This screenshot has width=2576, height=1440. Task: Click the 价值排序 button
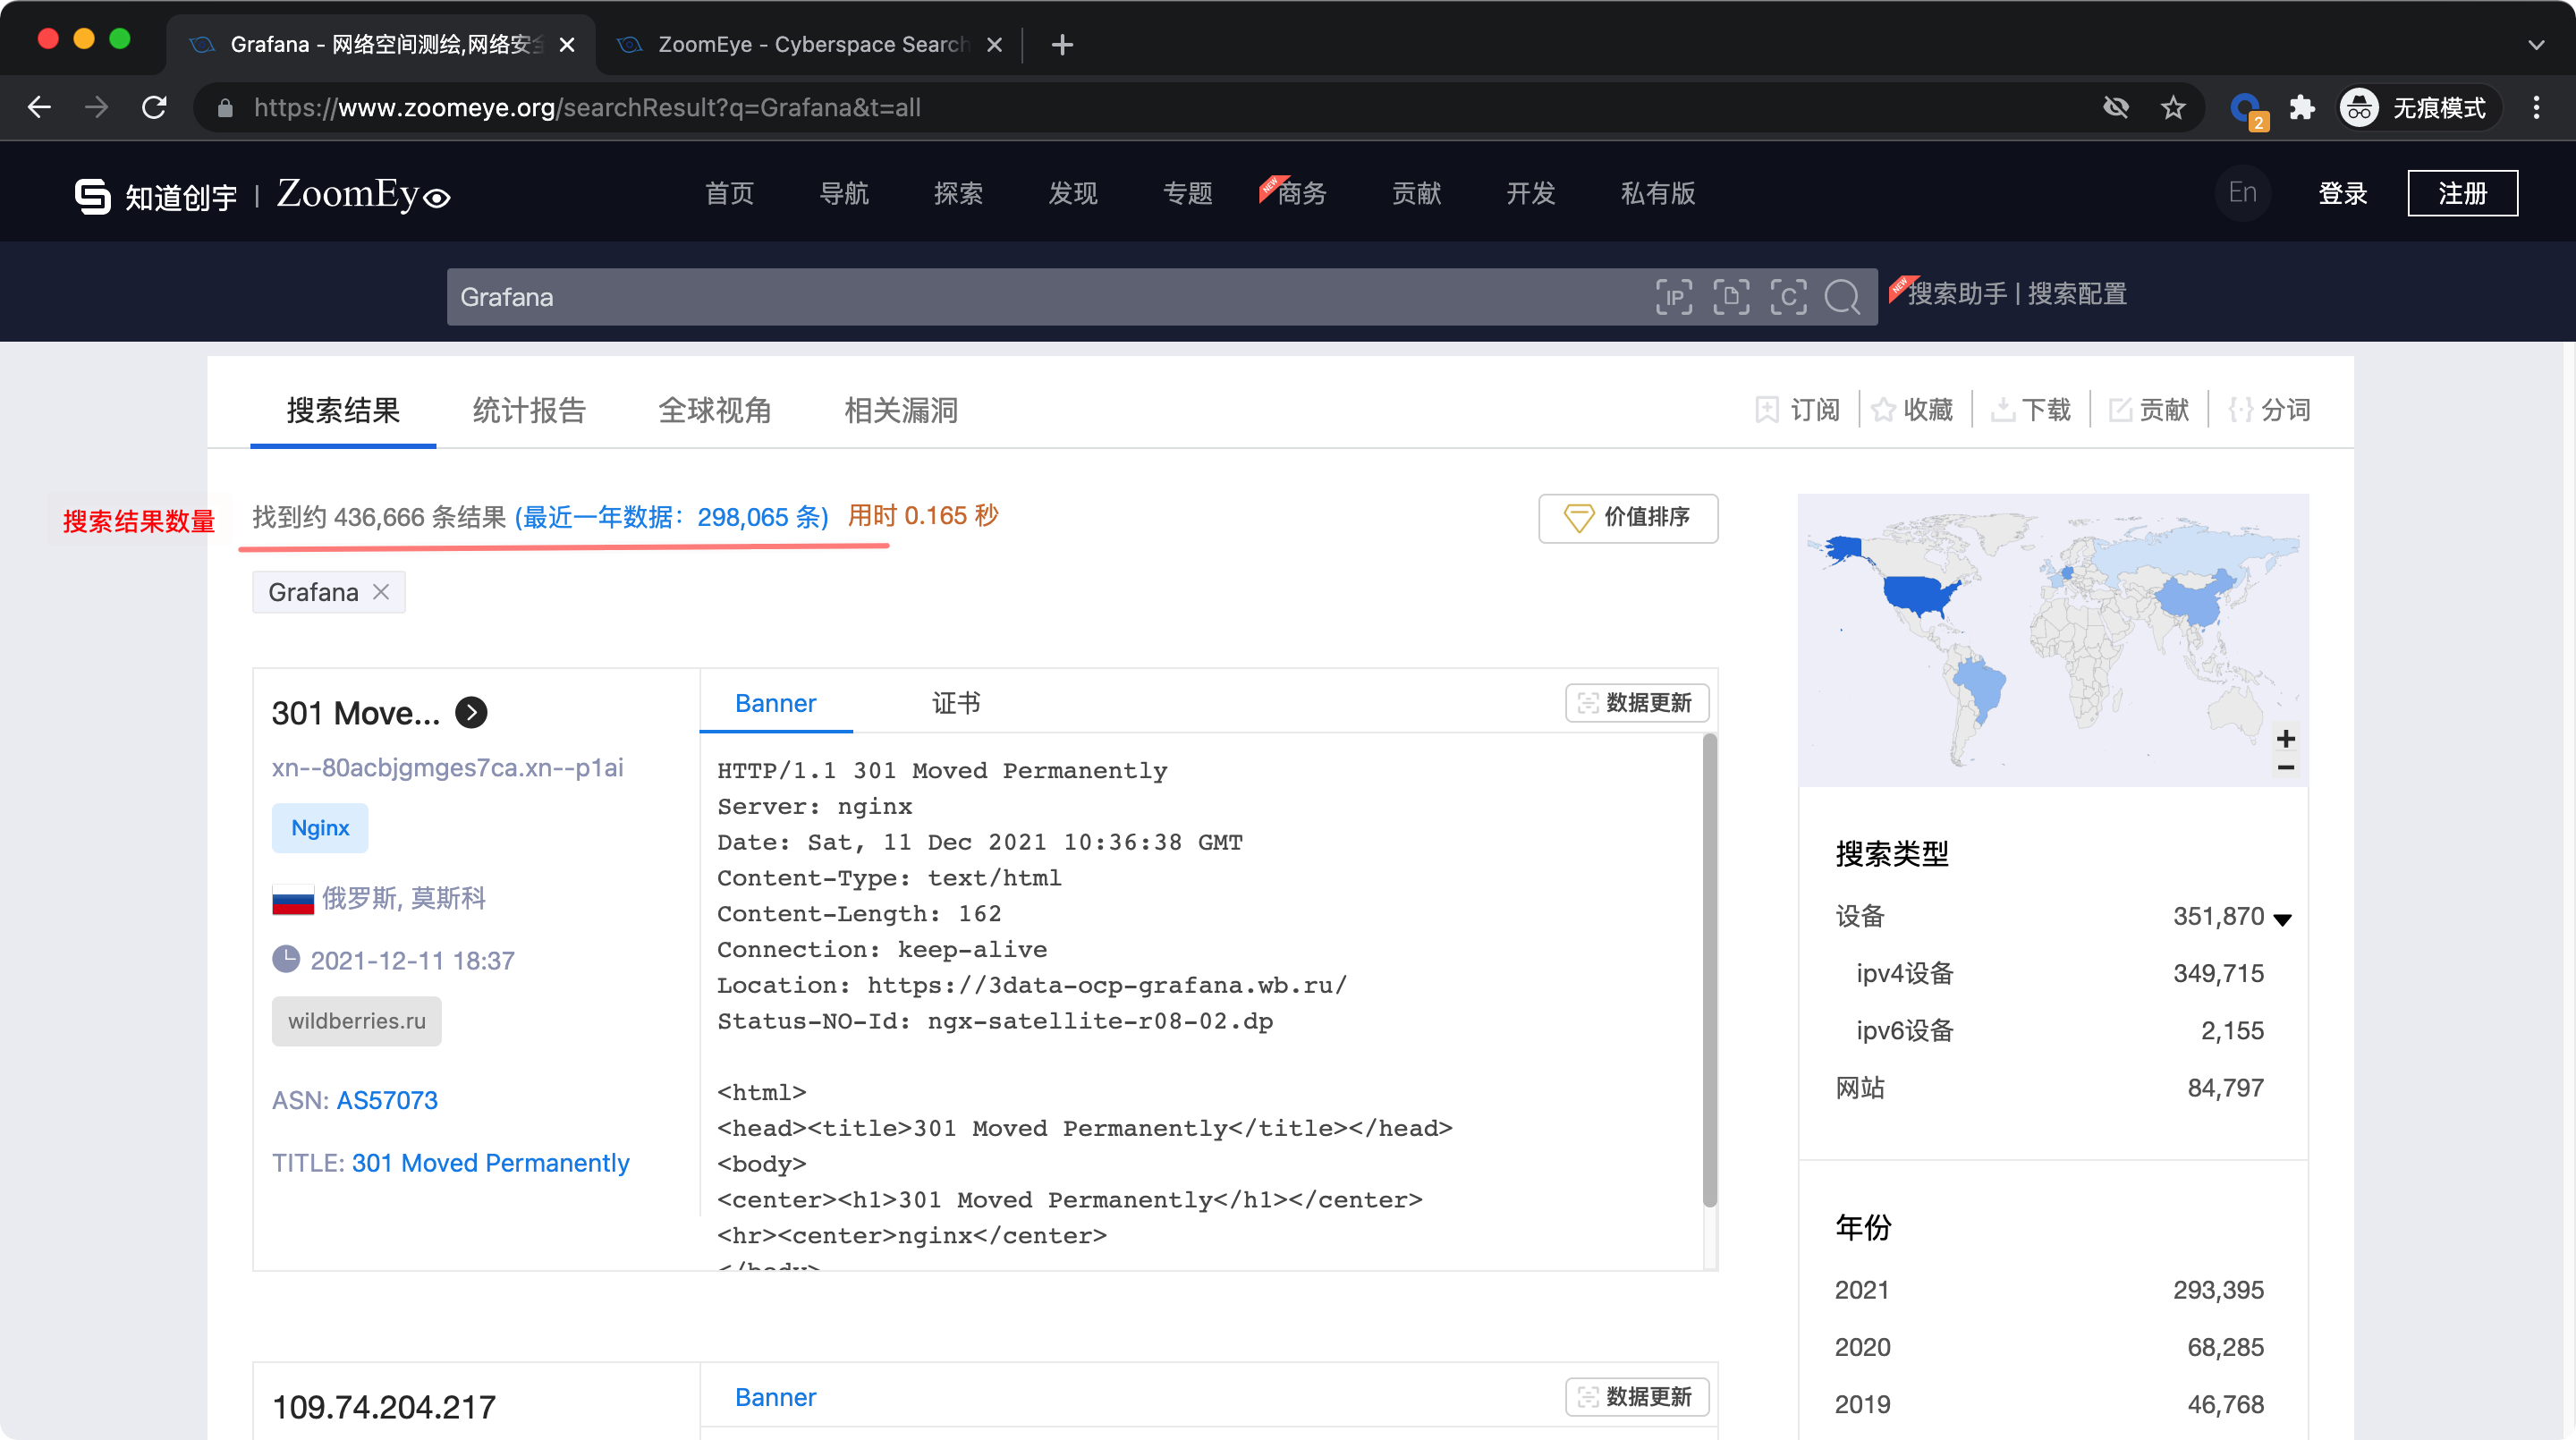pyautogui.click(x=1627, y=517)
